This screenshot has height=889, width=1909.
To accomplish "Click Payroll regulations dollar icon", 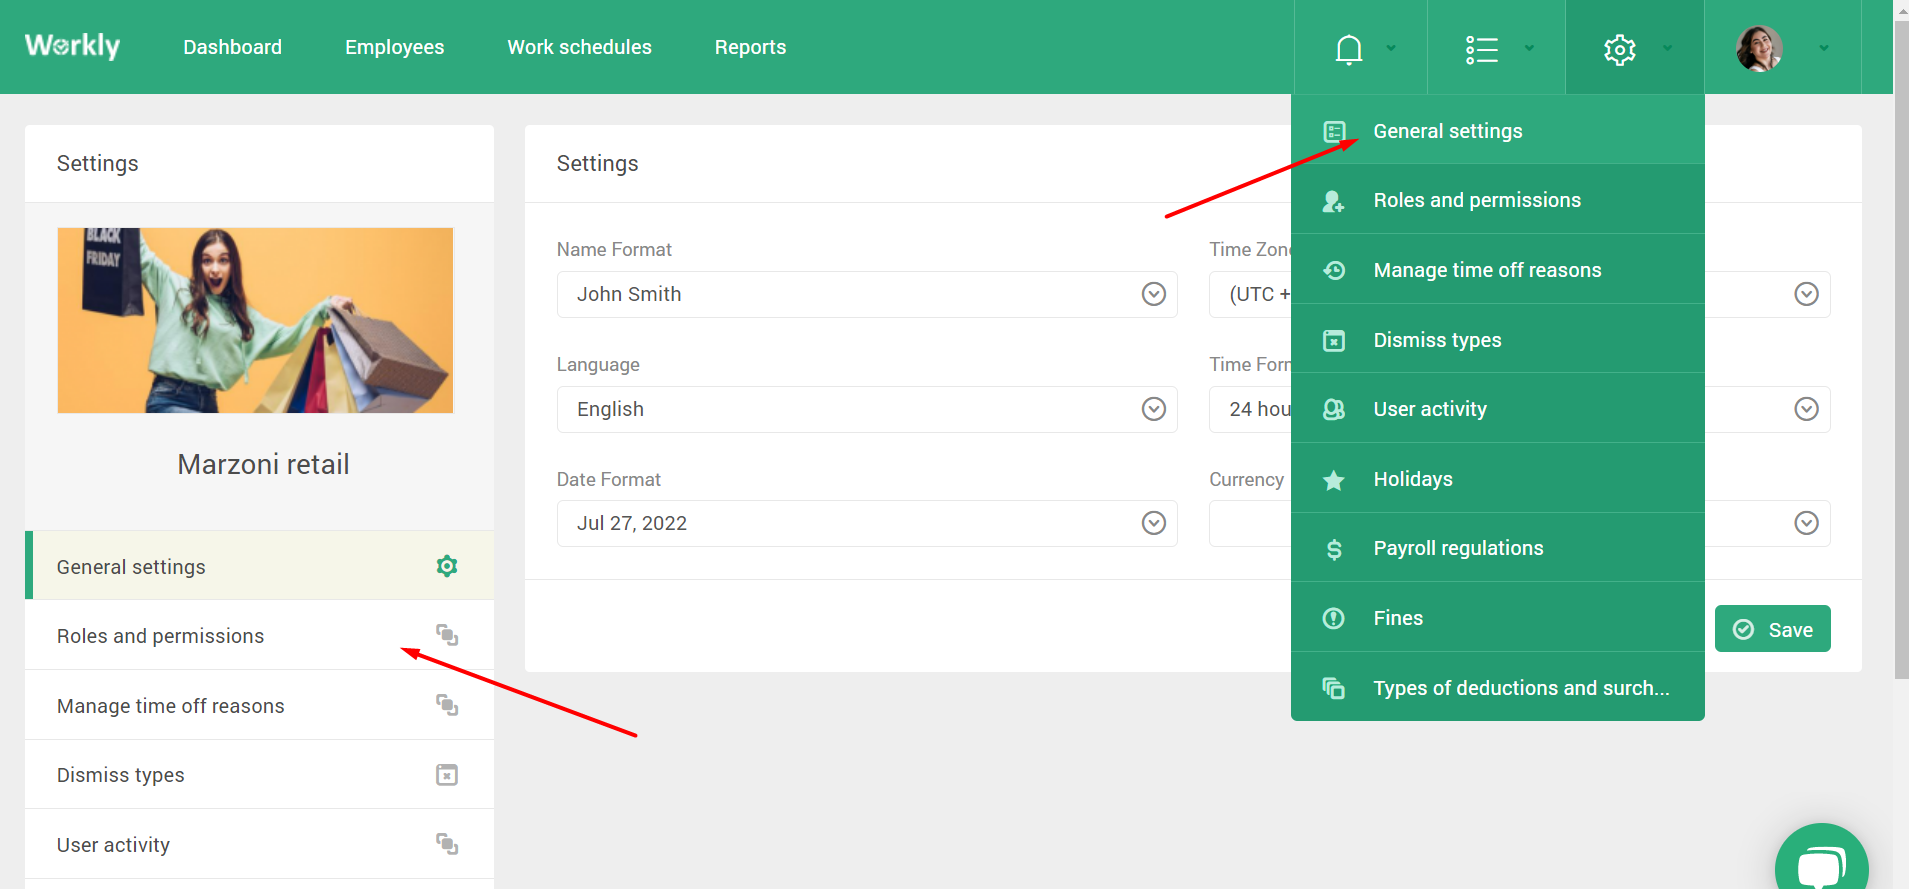I will pos(1334,549).
